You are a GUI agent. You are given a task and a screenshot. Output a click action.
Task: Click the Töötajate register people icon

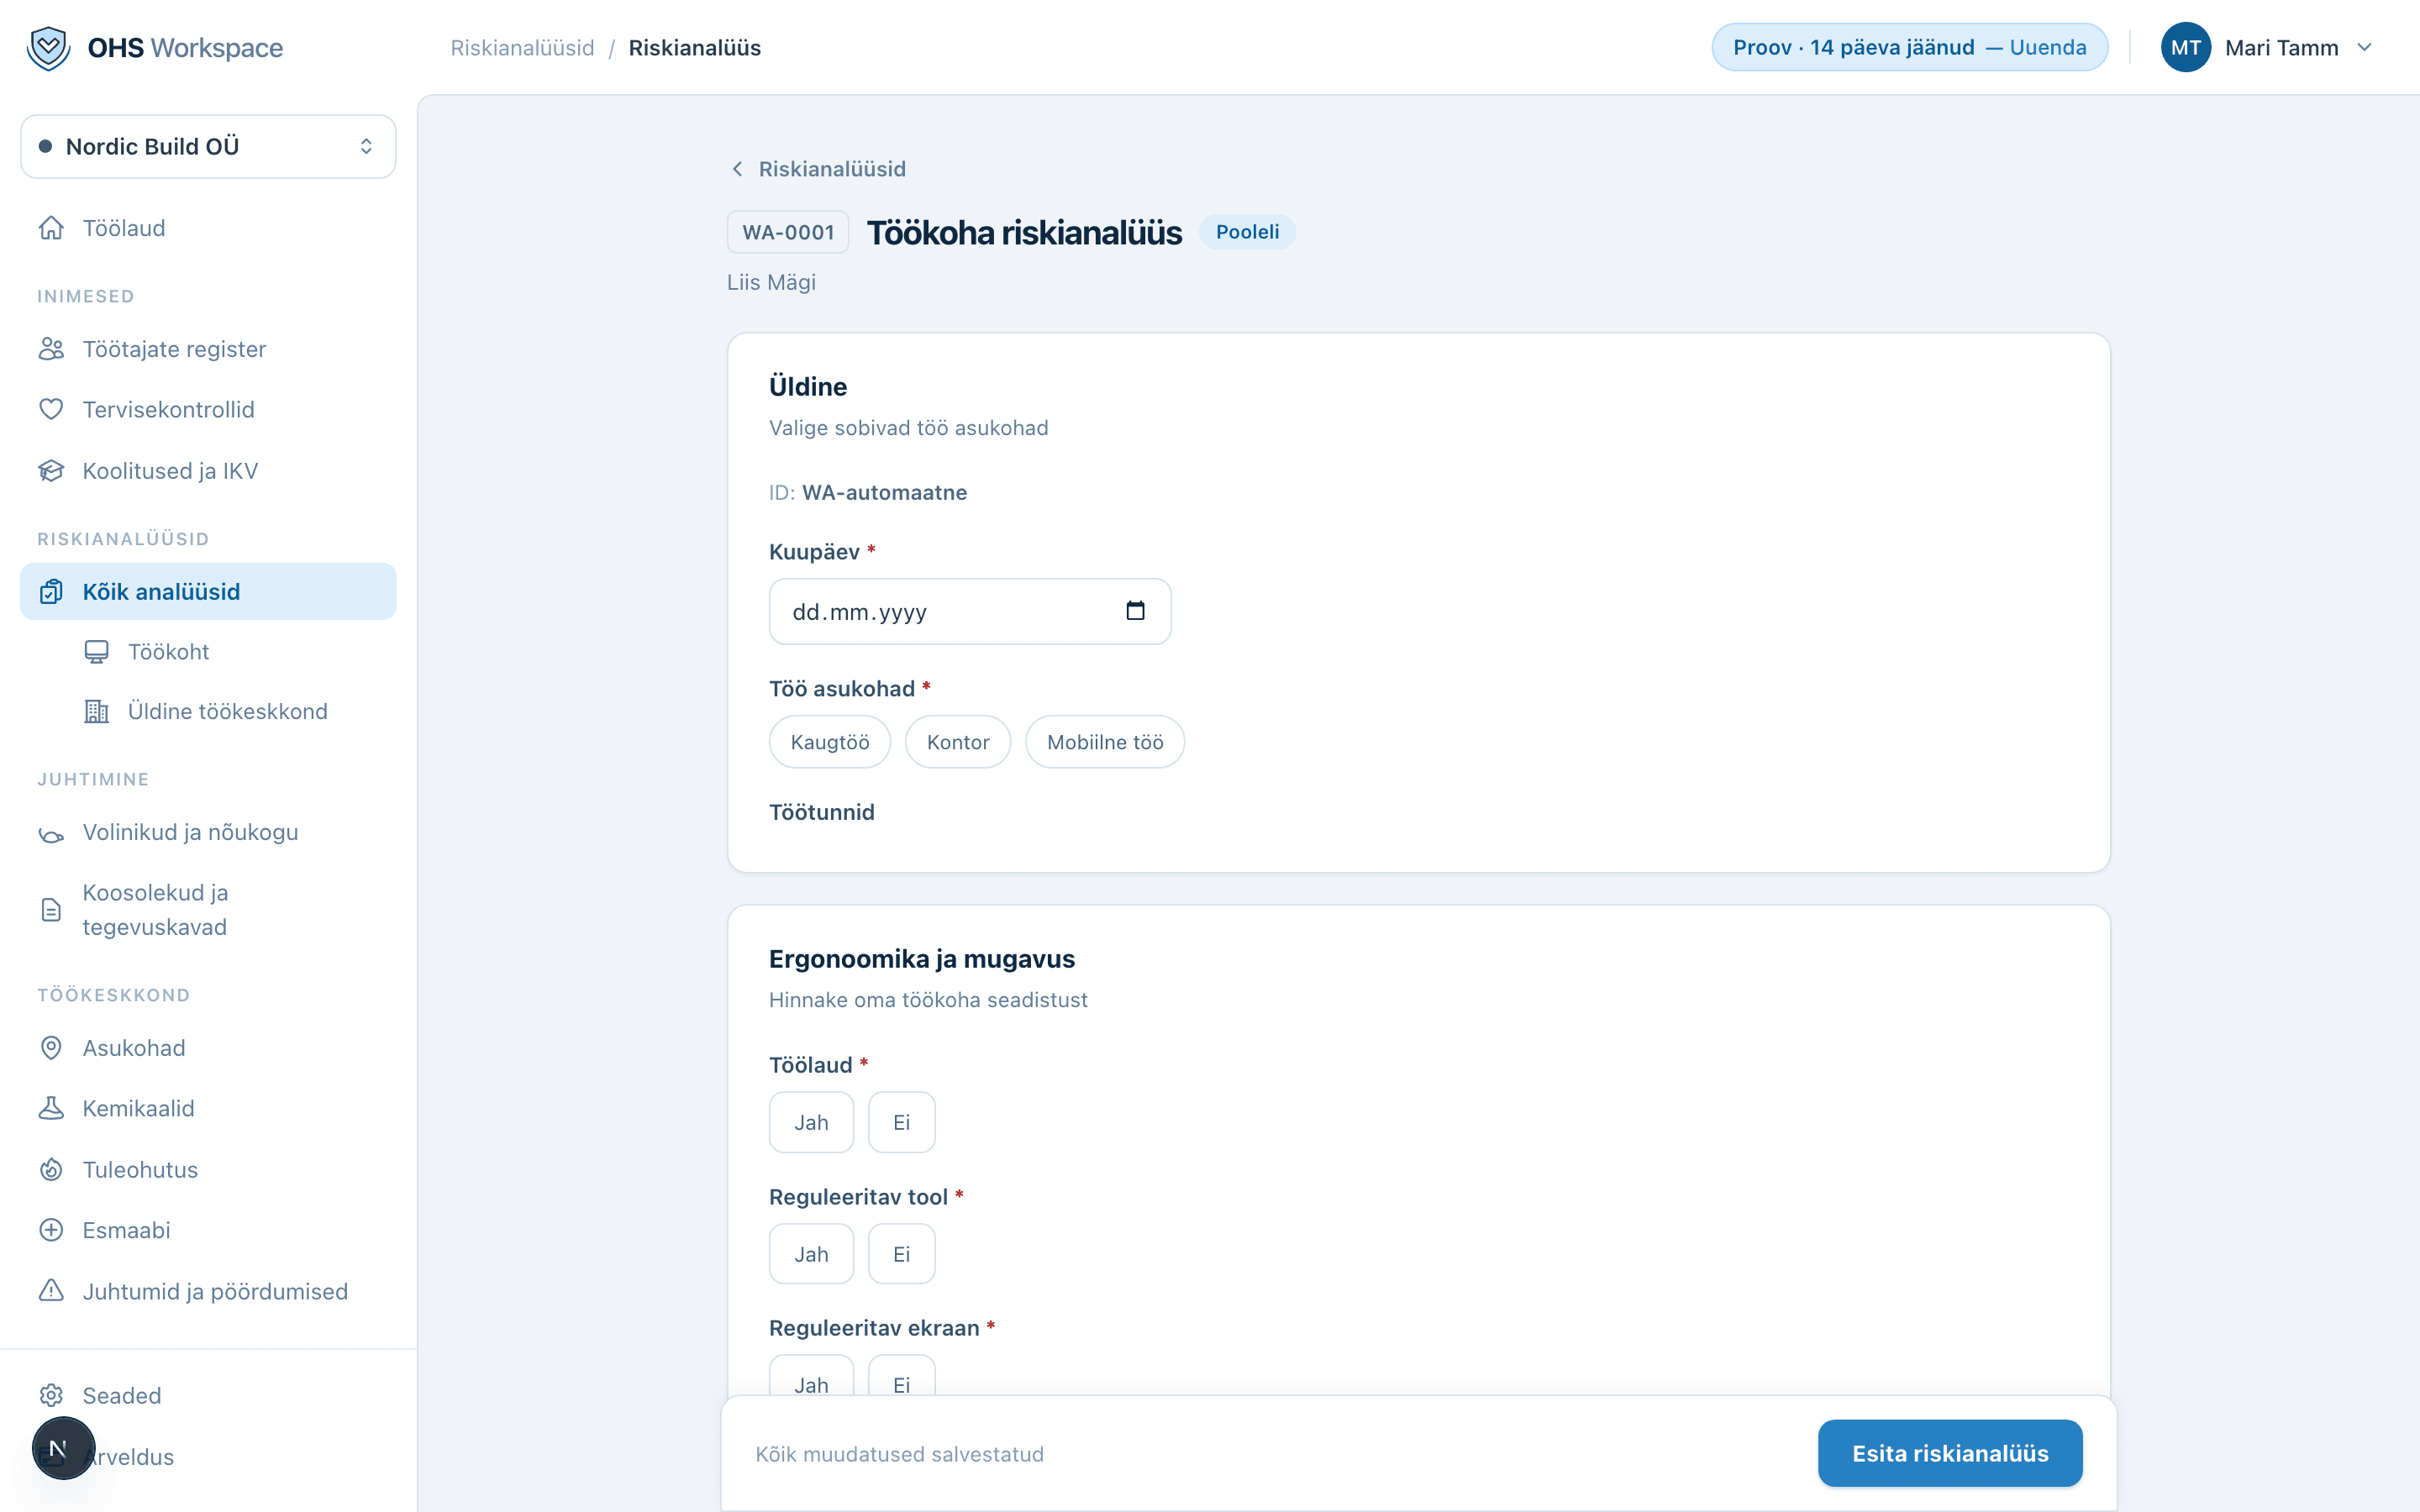[51, 349]
